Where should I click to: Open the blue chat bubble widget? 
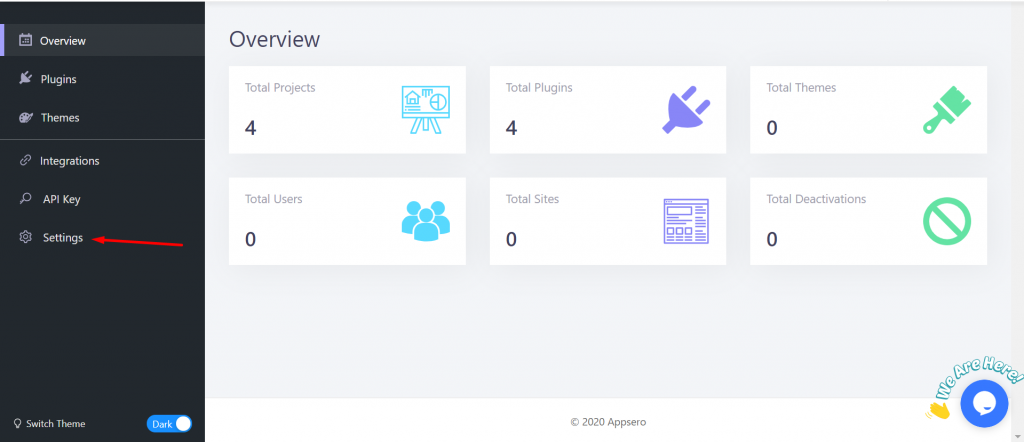tap(984, 403)
